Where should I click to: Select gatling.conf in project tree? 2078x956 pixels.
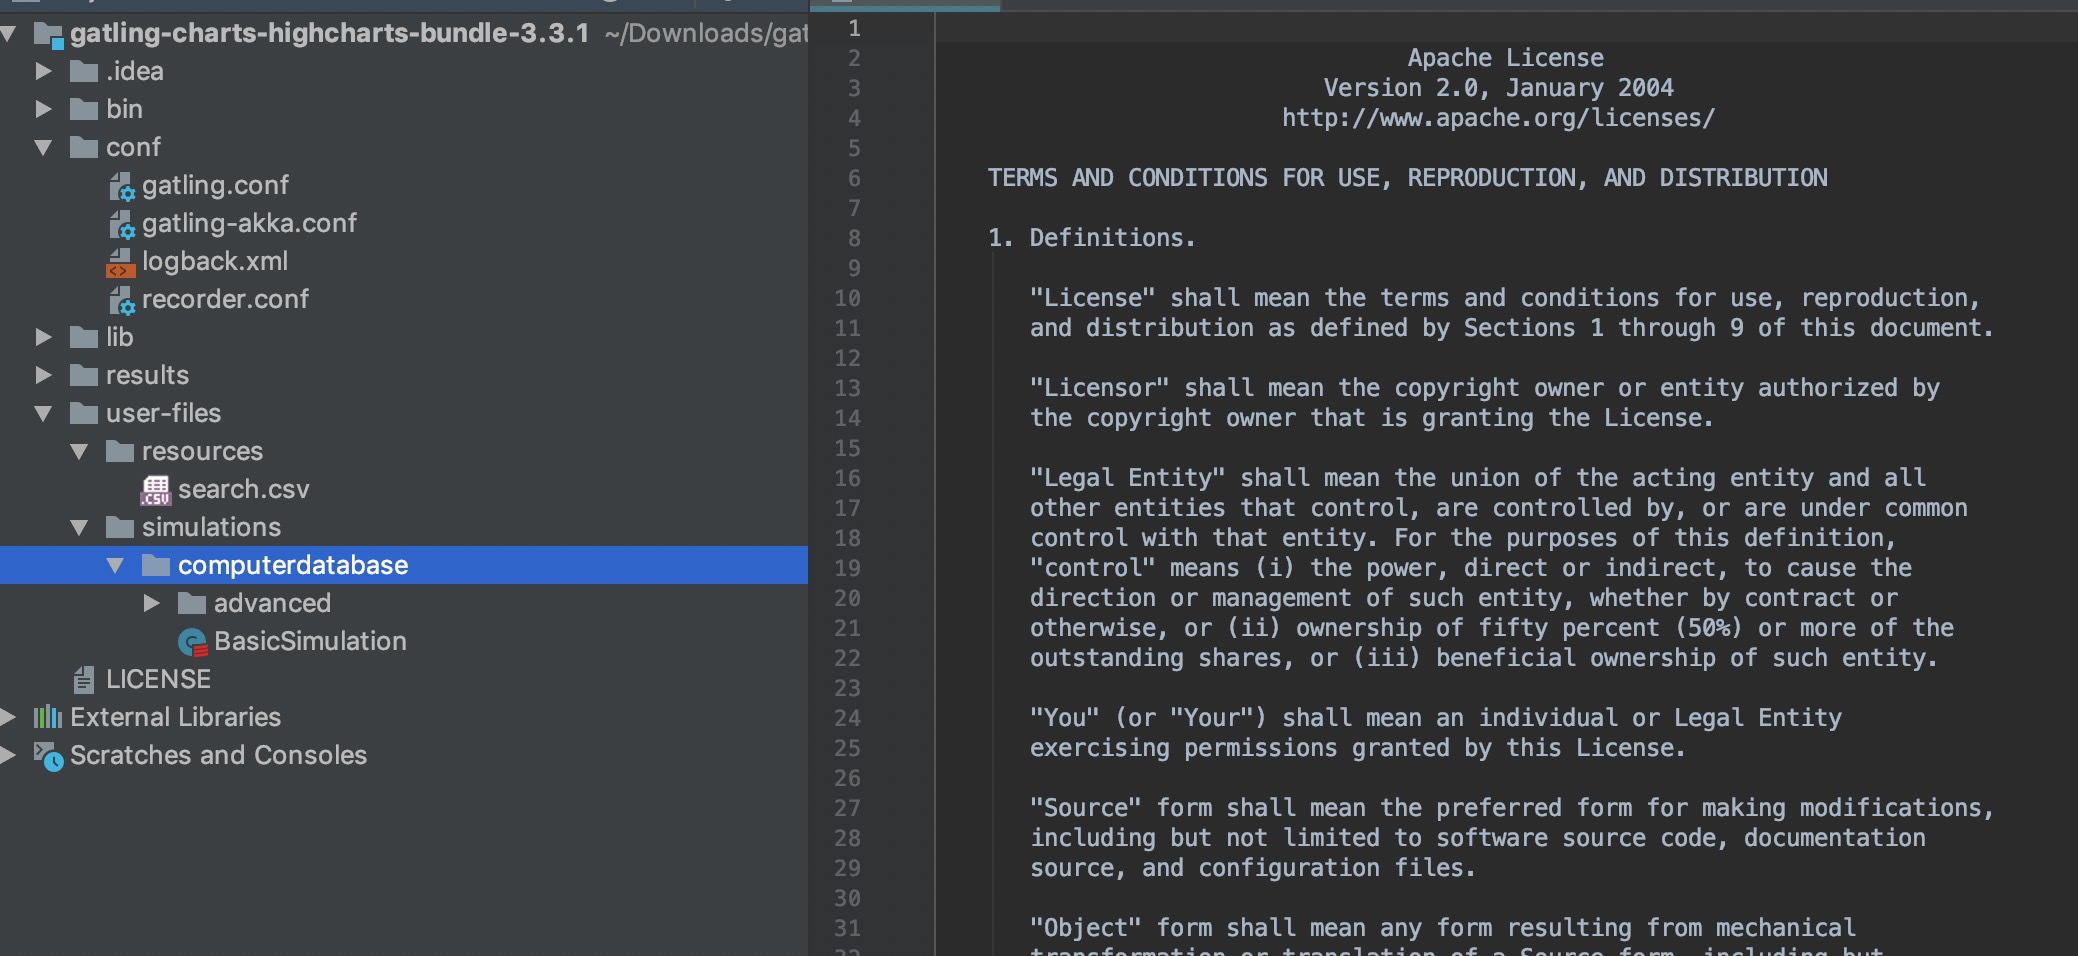(x=215, y=185)
